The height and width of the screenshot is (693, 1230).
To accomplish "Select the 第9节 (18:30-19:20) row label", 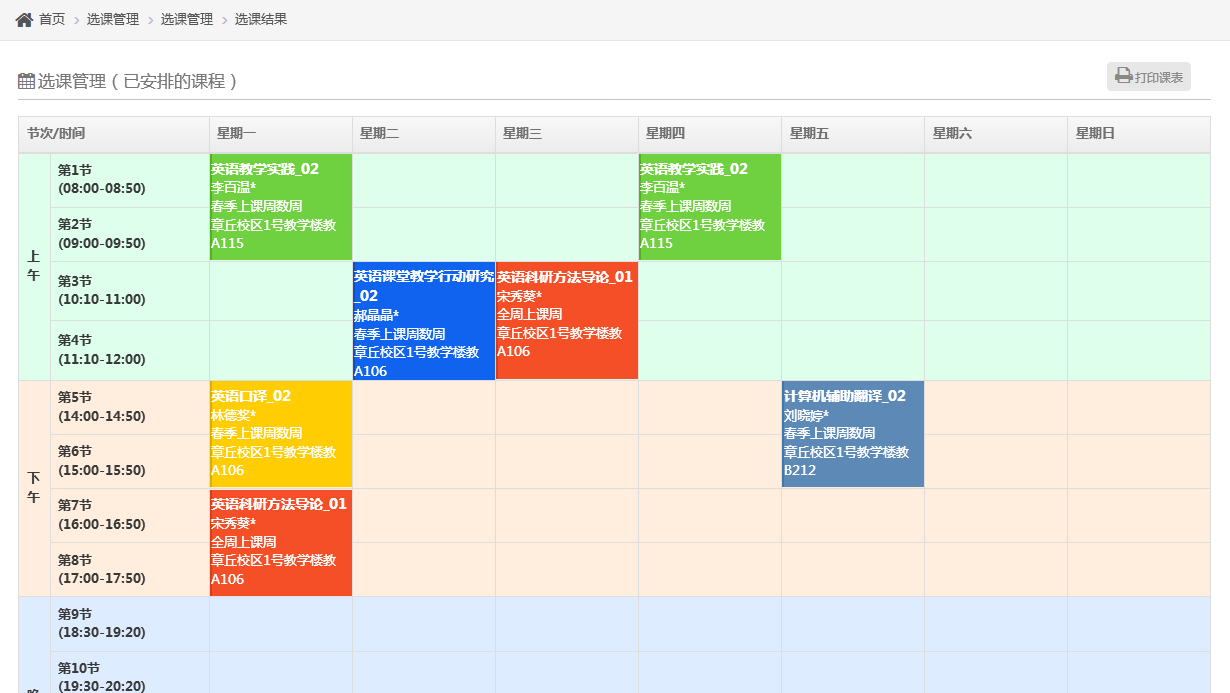I will (129, 624).
